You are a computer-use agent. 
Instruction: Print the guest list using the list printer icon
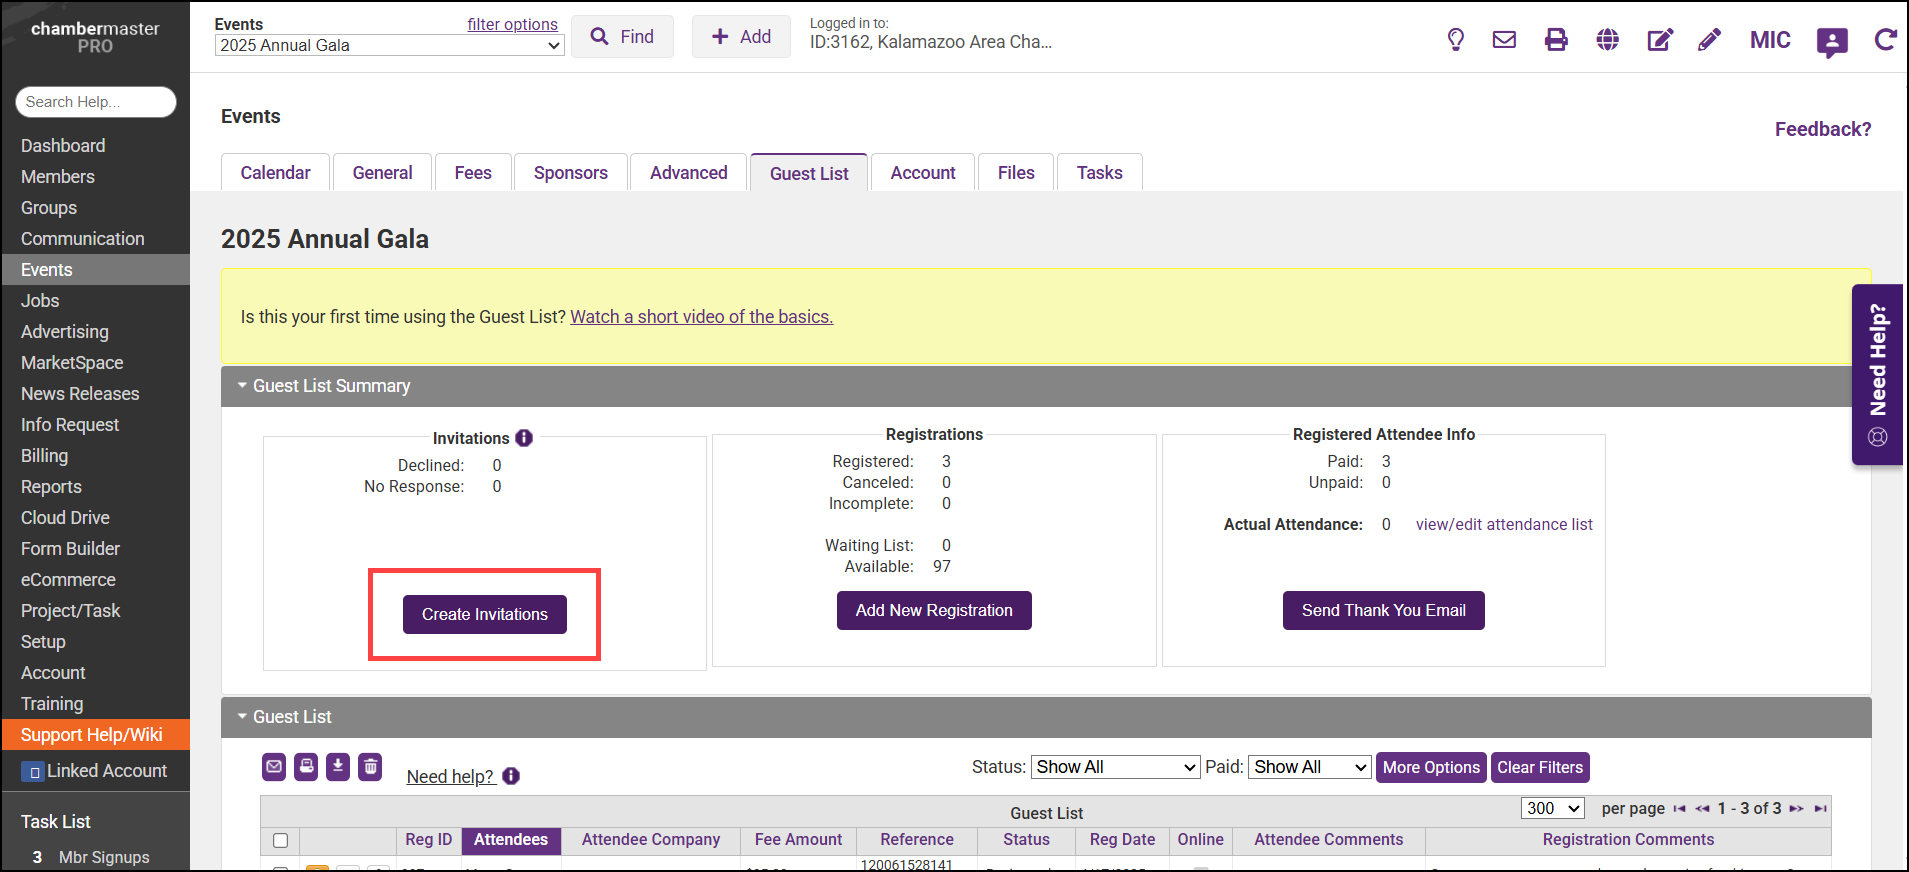pos(306,767)
